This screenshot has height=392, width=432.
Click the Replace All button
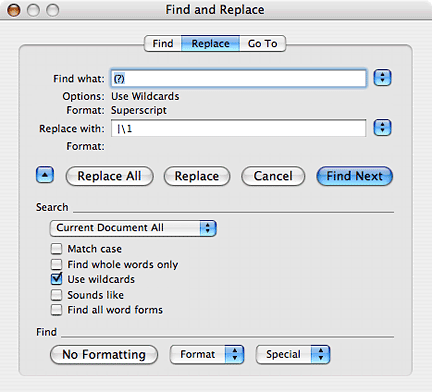click(x=109, y=176)
